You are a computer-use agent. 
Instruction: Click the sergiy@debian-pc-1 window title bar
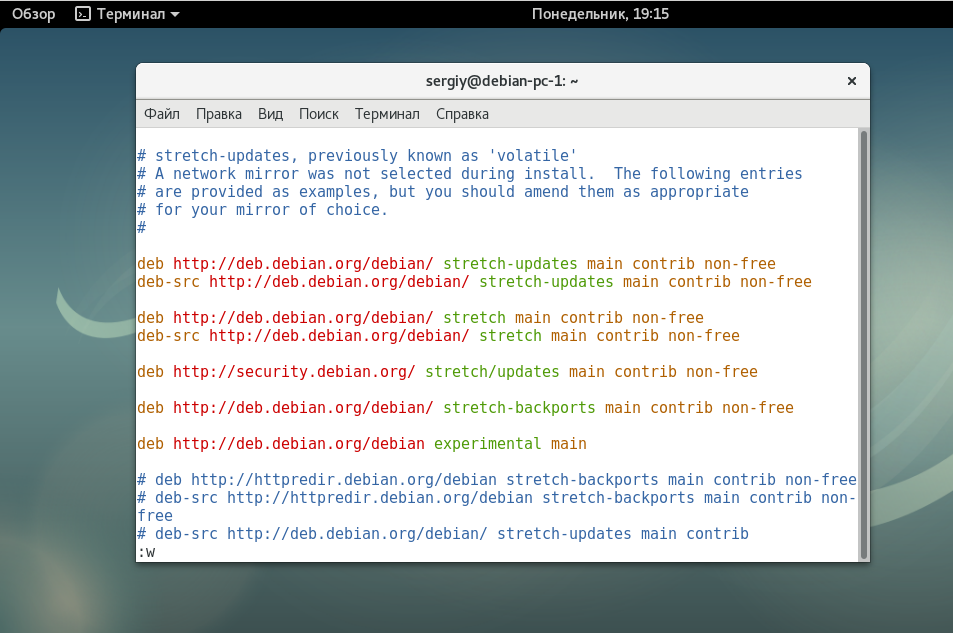pyautogui.click(x=502, y=81)
